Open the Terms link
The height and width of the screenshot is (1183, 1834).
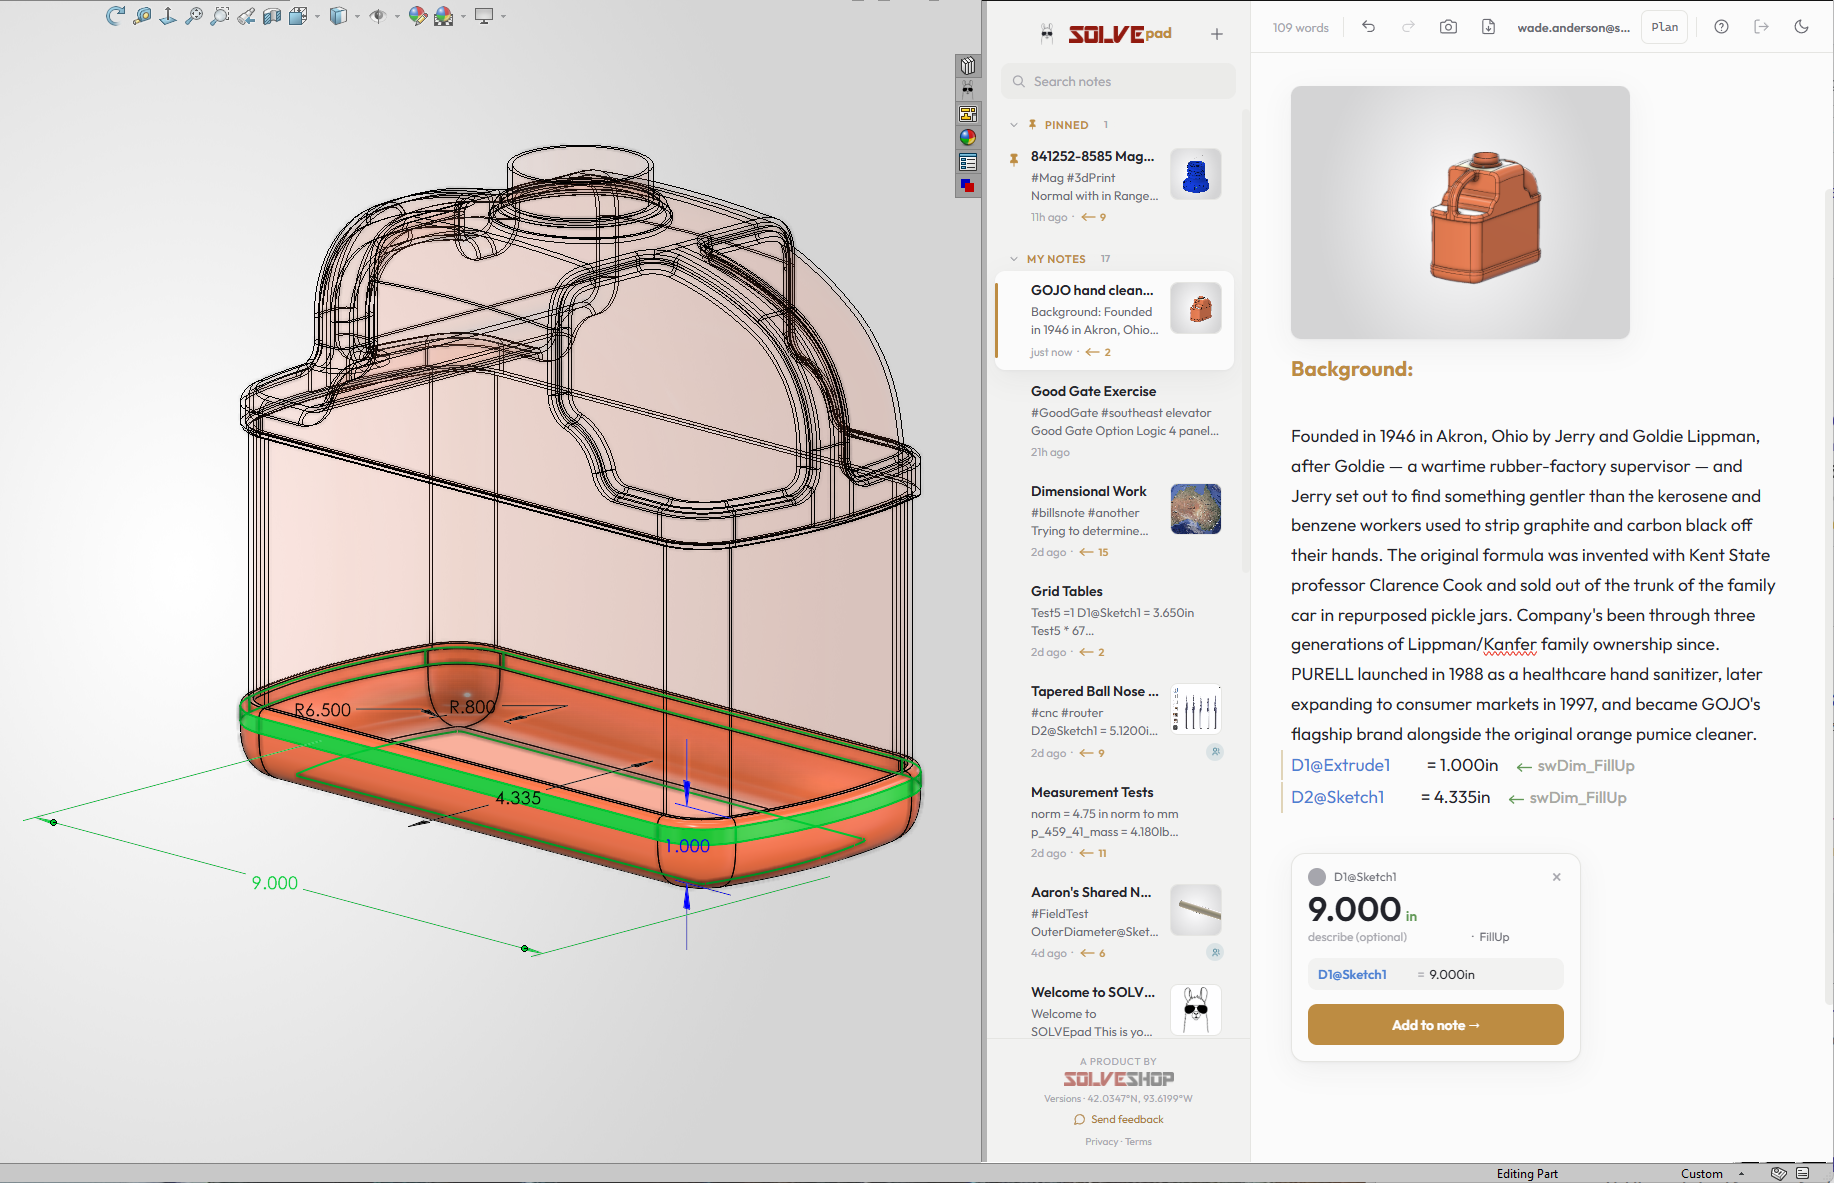click(x=1138, y=1142)
